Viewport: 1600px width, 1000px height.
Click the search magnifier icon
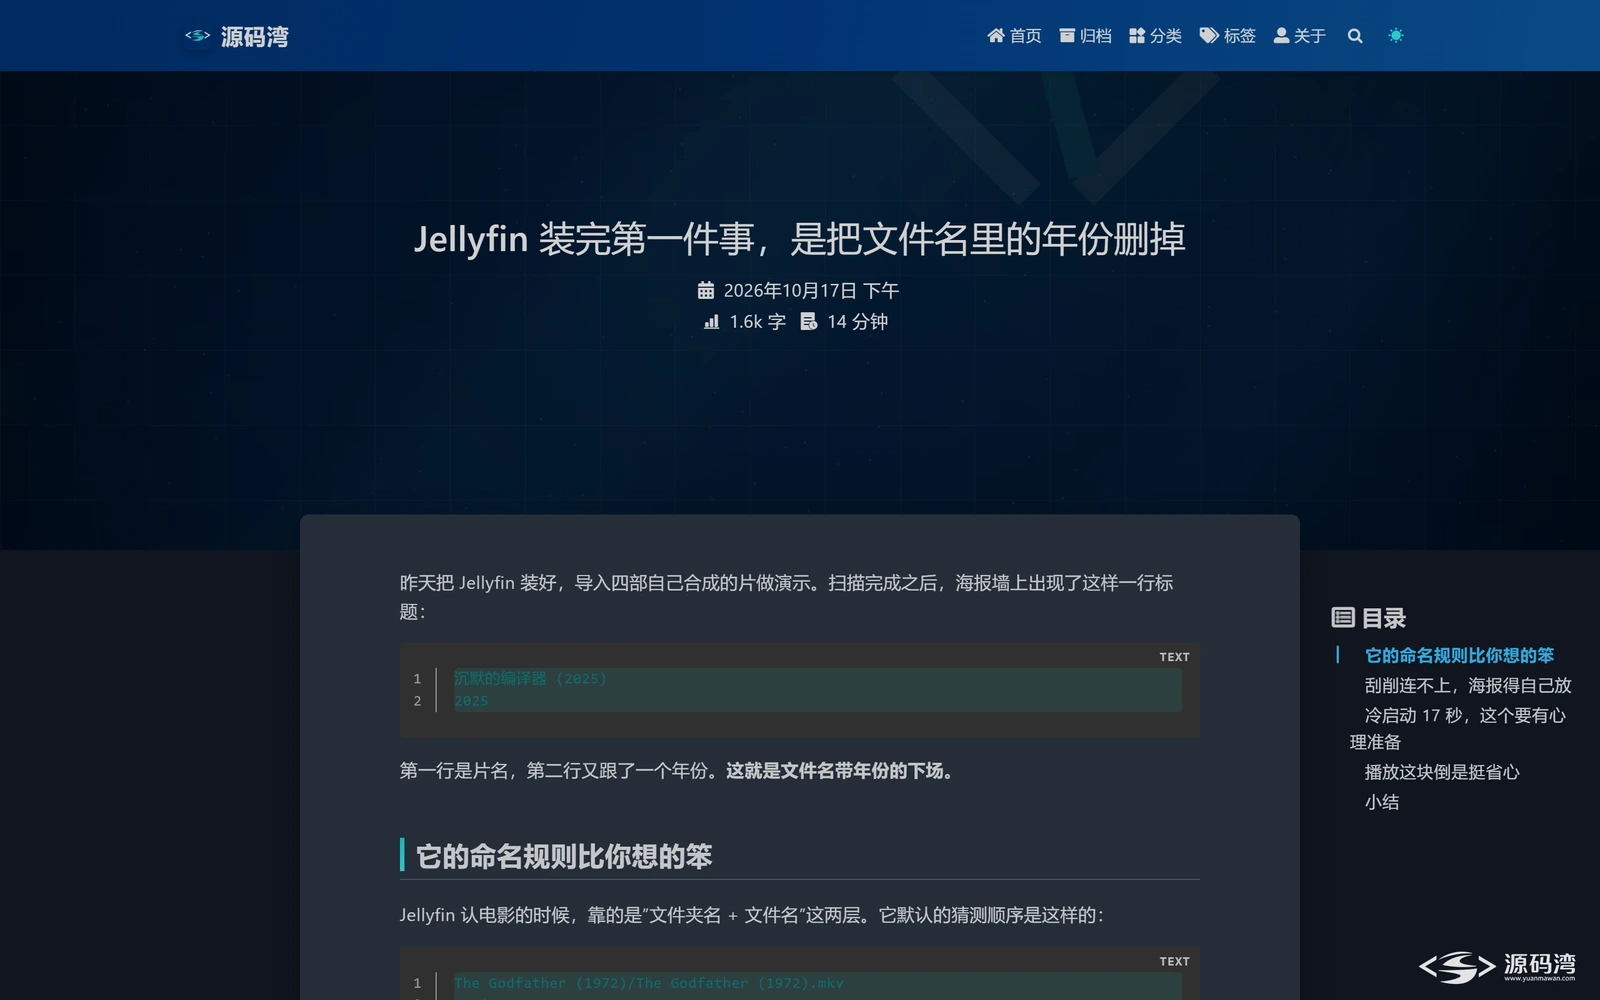point(1355,36)
